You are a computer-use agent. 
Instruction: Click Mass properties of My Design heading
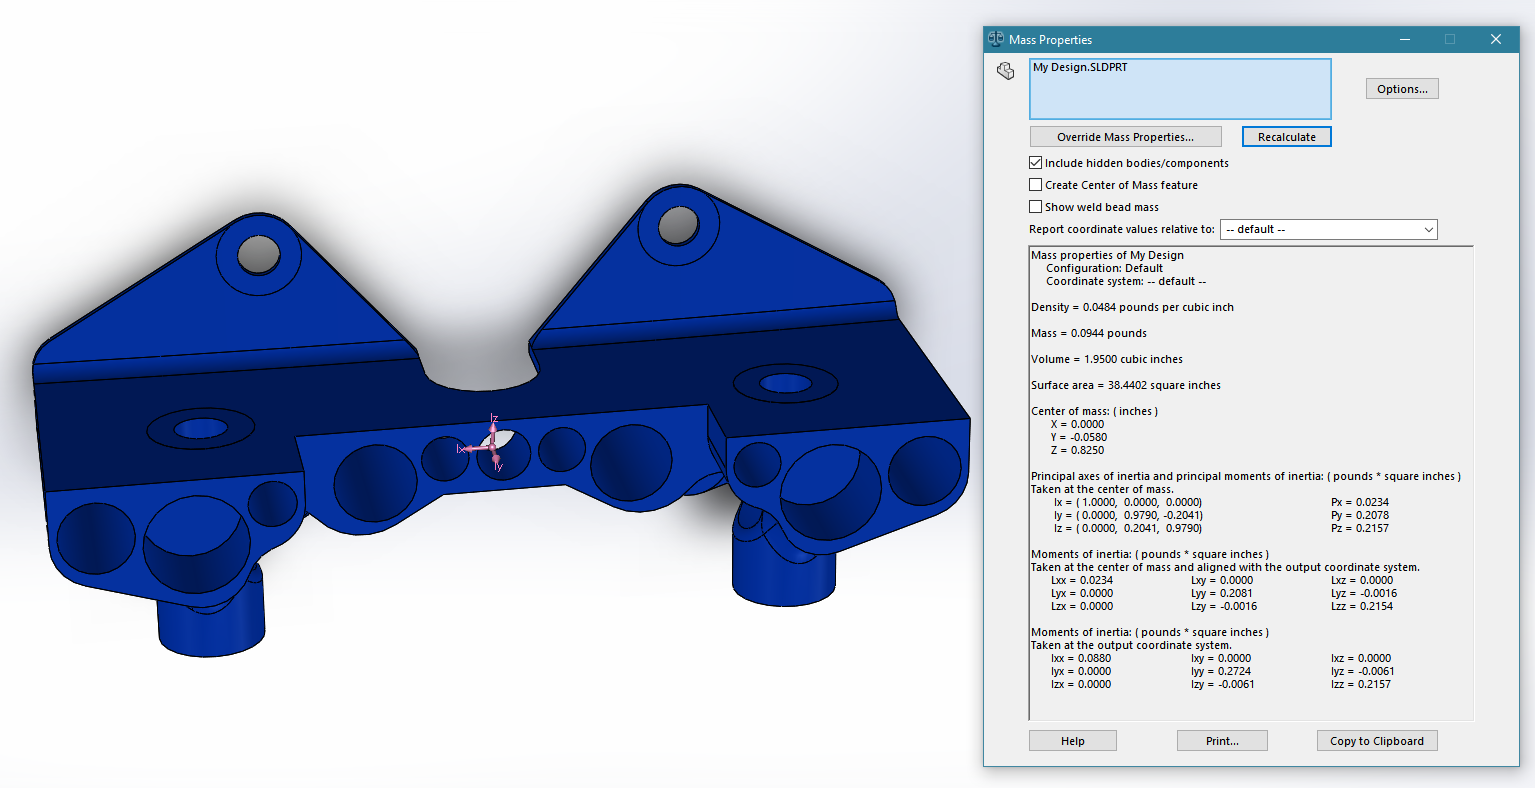pos(1107,255)
